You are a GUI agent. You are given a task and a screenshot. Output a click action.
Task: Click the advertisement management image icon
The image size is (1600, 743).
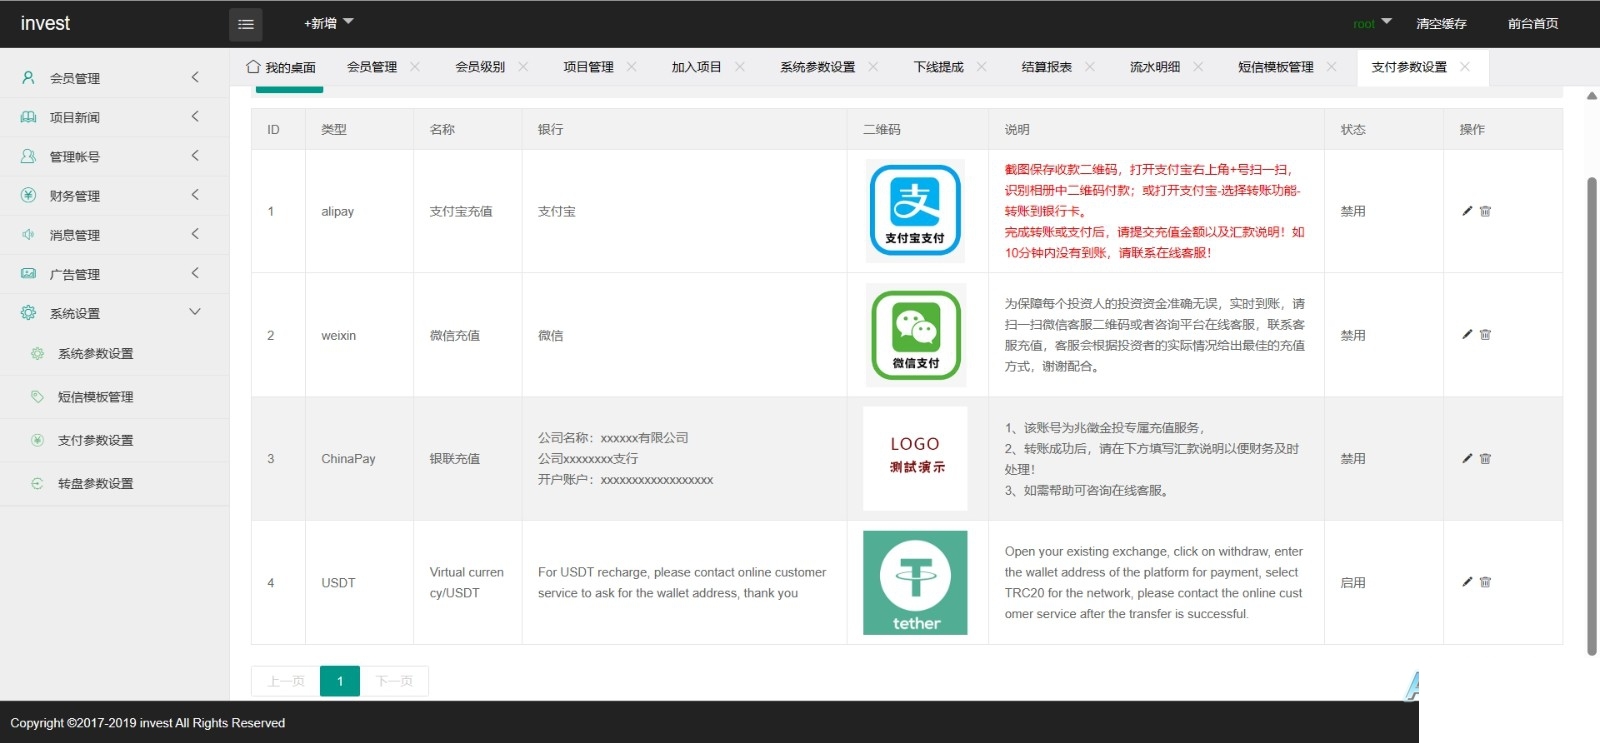coord(28,273)
